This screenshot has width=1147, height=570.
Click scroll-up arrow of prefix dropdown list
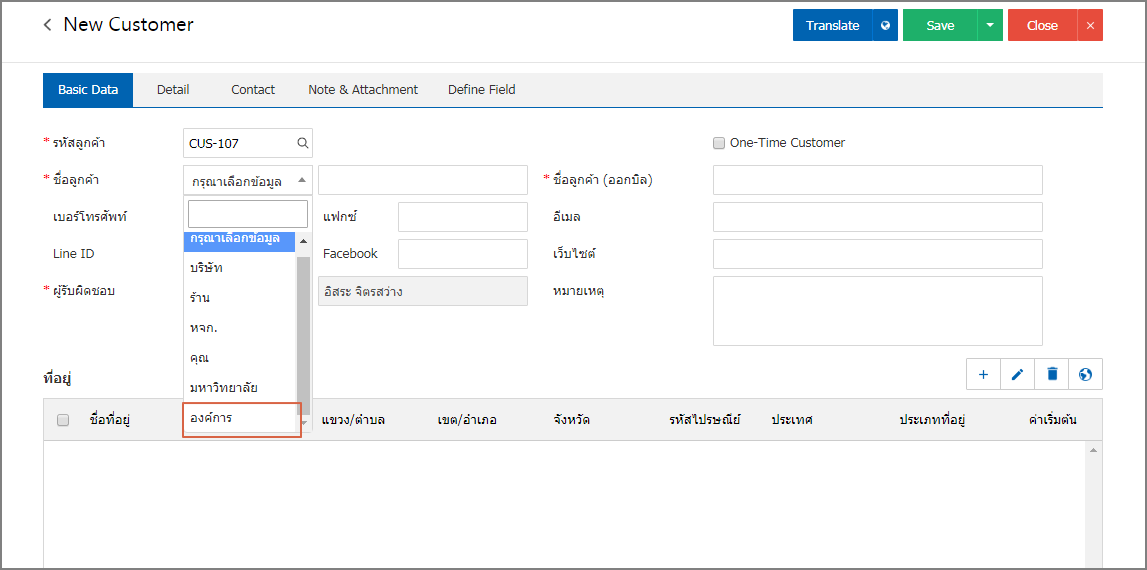coord(304,241)
